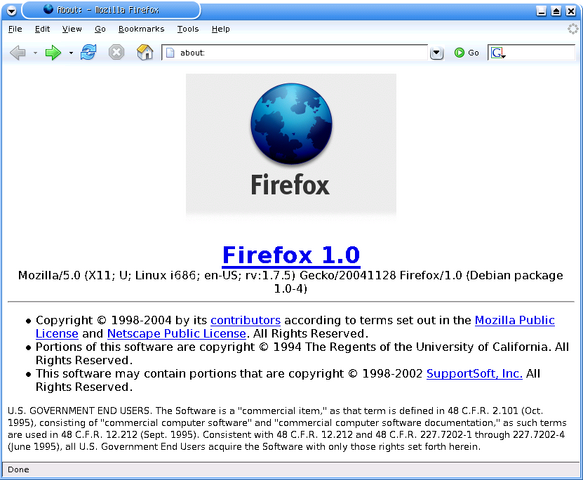Click the Firefox globe icon in title bar
Viewport: 583px width, 480px height.
(48, 9)
